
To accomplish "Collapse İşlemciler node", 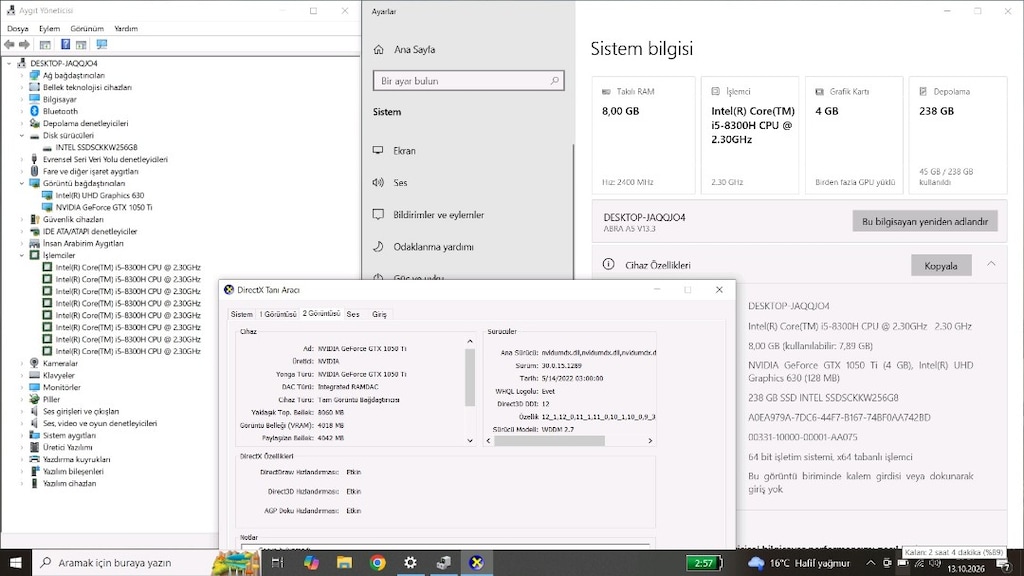I will click(x=22, y=255).
